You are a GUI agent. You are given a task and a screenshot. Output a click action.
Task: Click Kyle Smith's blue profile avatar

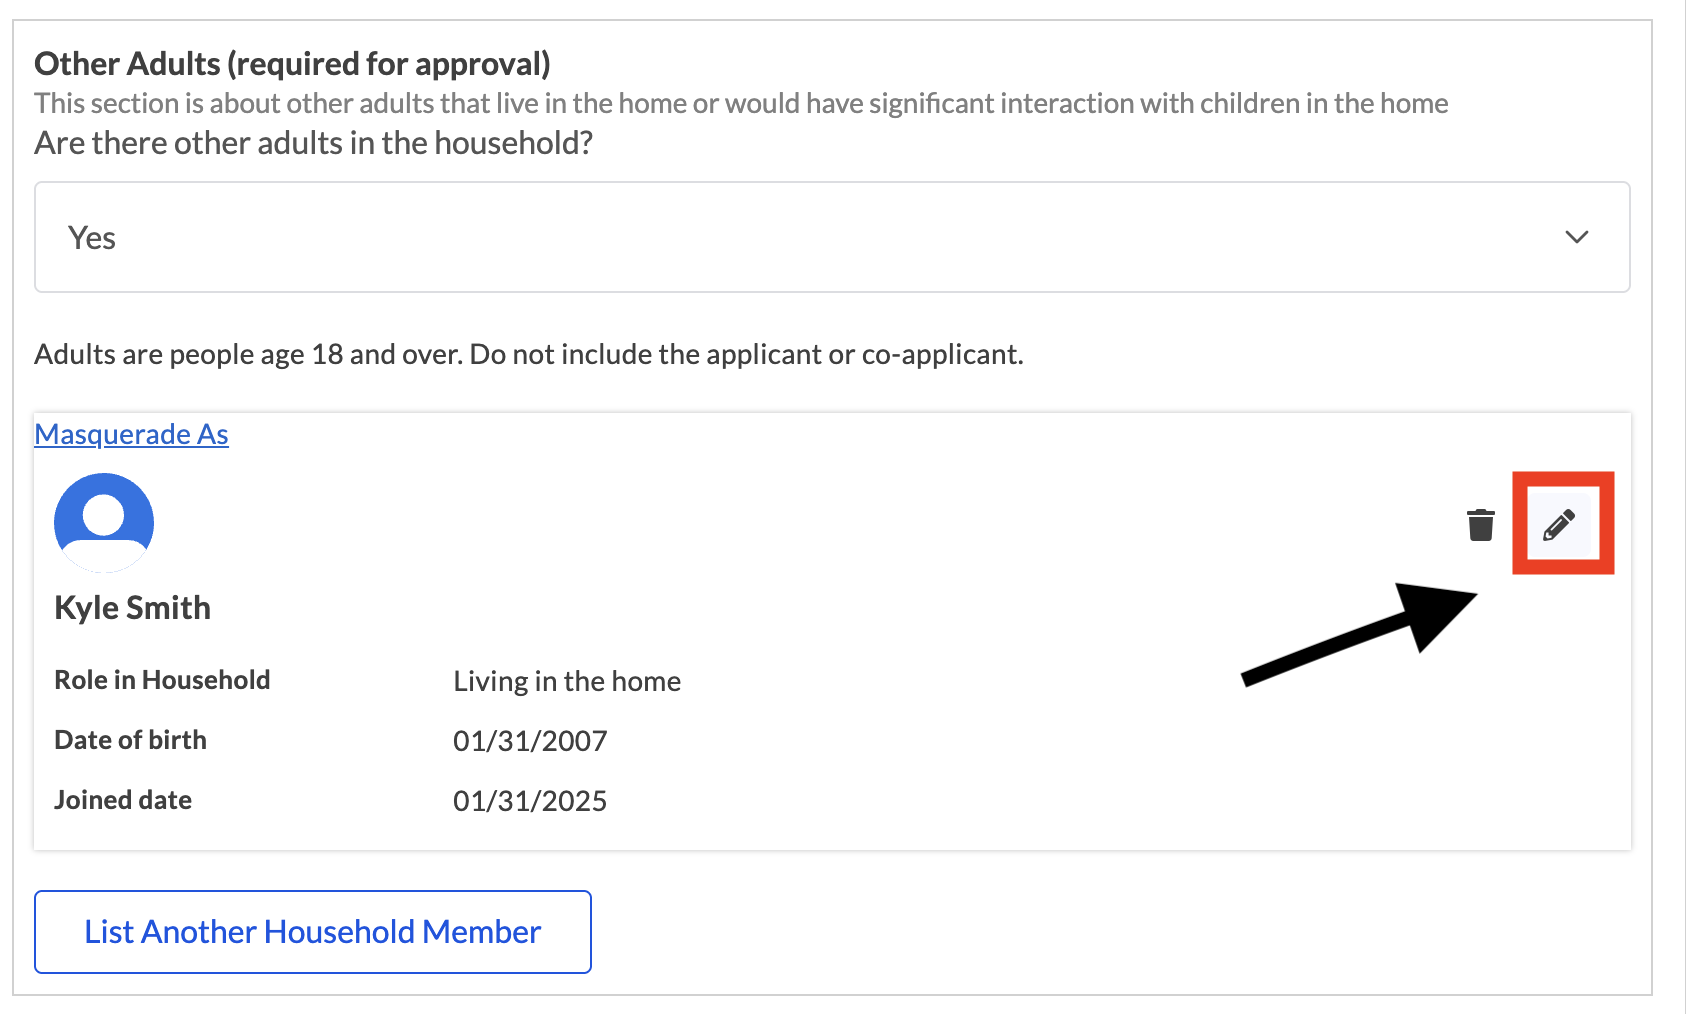click(x=104, y=522)
